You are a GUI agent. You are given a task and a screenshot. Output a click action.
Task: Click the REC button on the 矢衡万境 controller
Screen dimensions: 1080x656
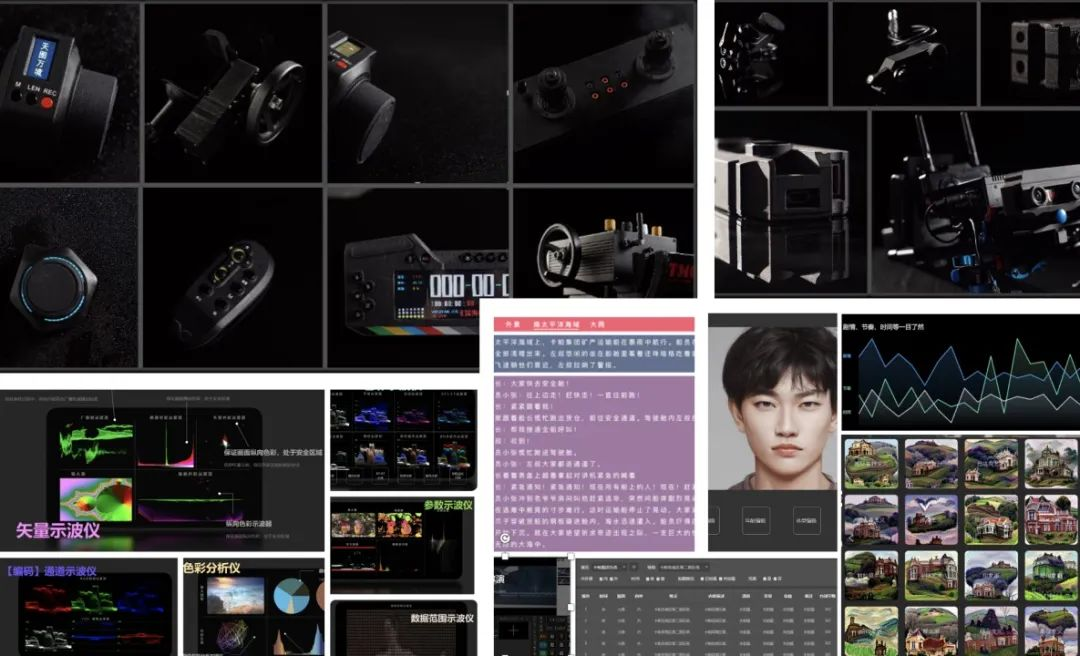[x=47, y=101]
